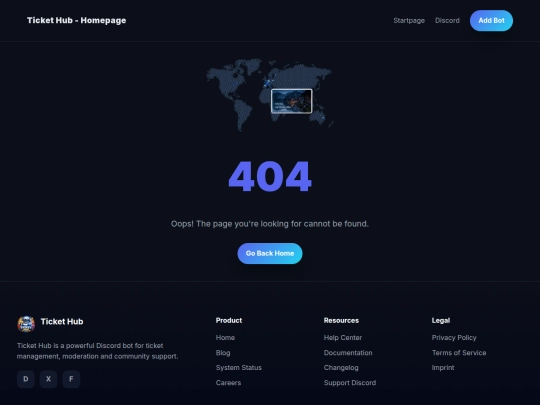Click the large 404 heading

pyautogui.click(x=270, y=176)
